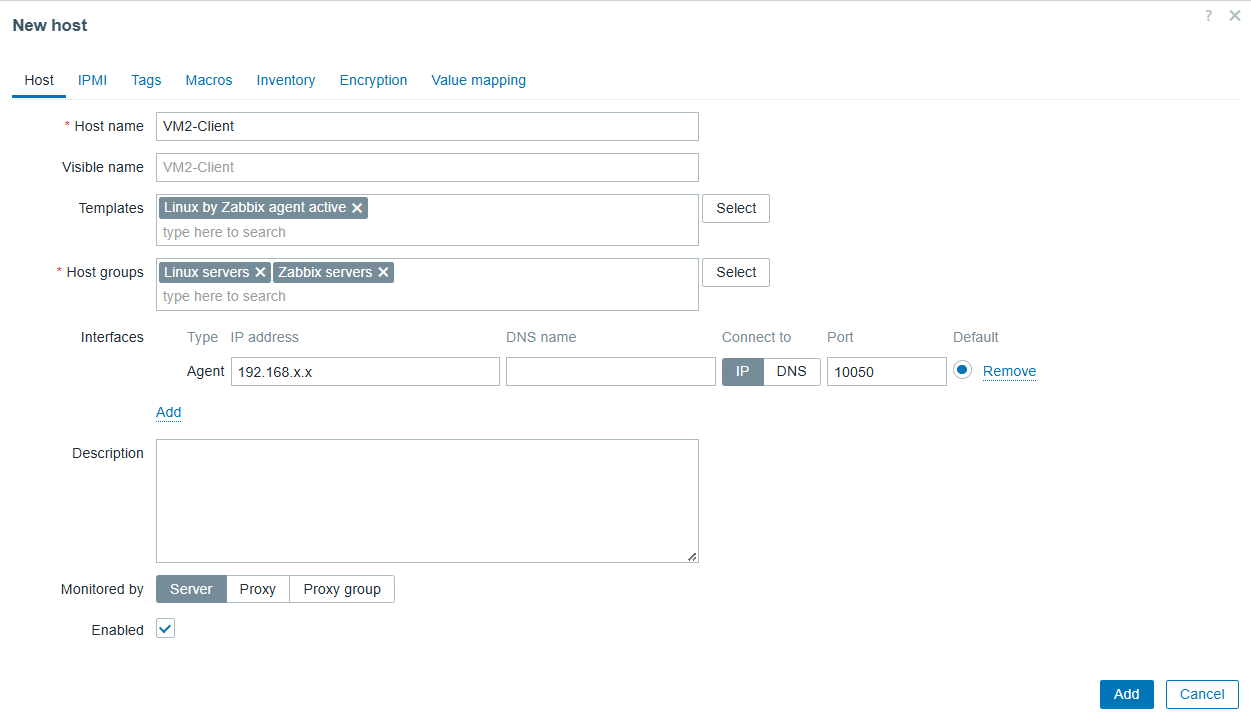Switch to the Macros tab
Image resolution: width=1251 pixels, height=718 pixels.
[x=208, y=80]
